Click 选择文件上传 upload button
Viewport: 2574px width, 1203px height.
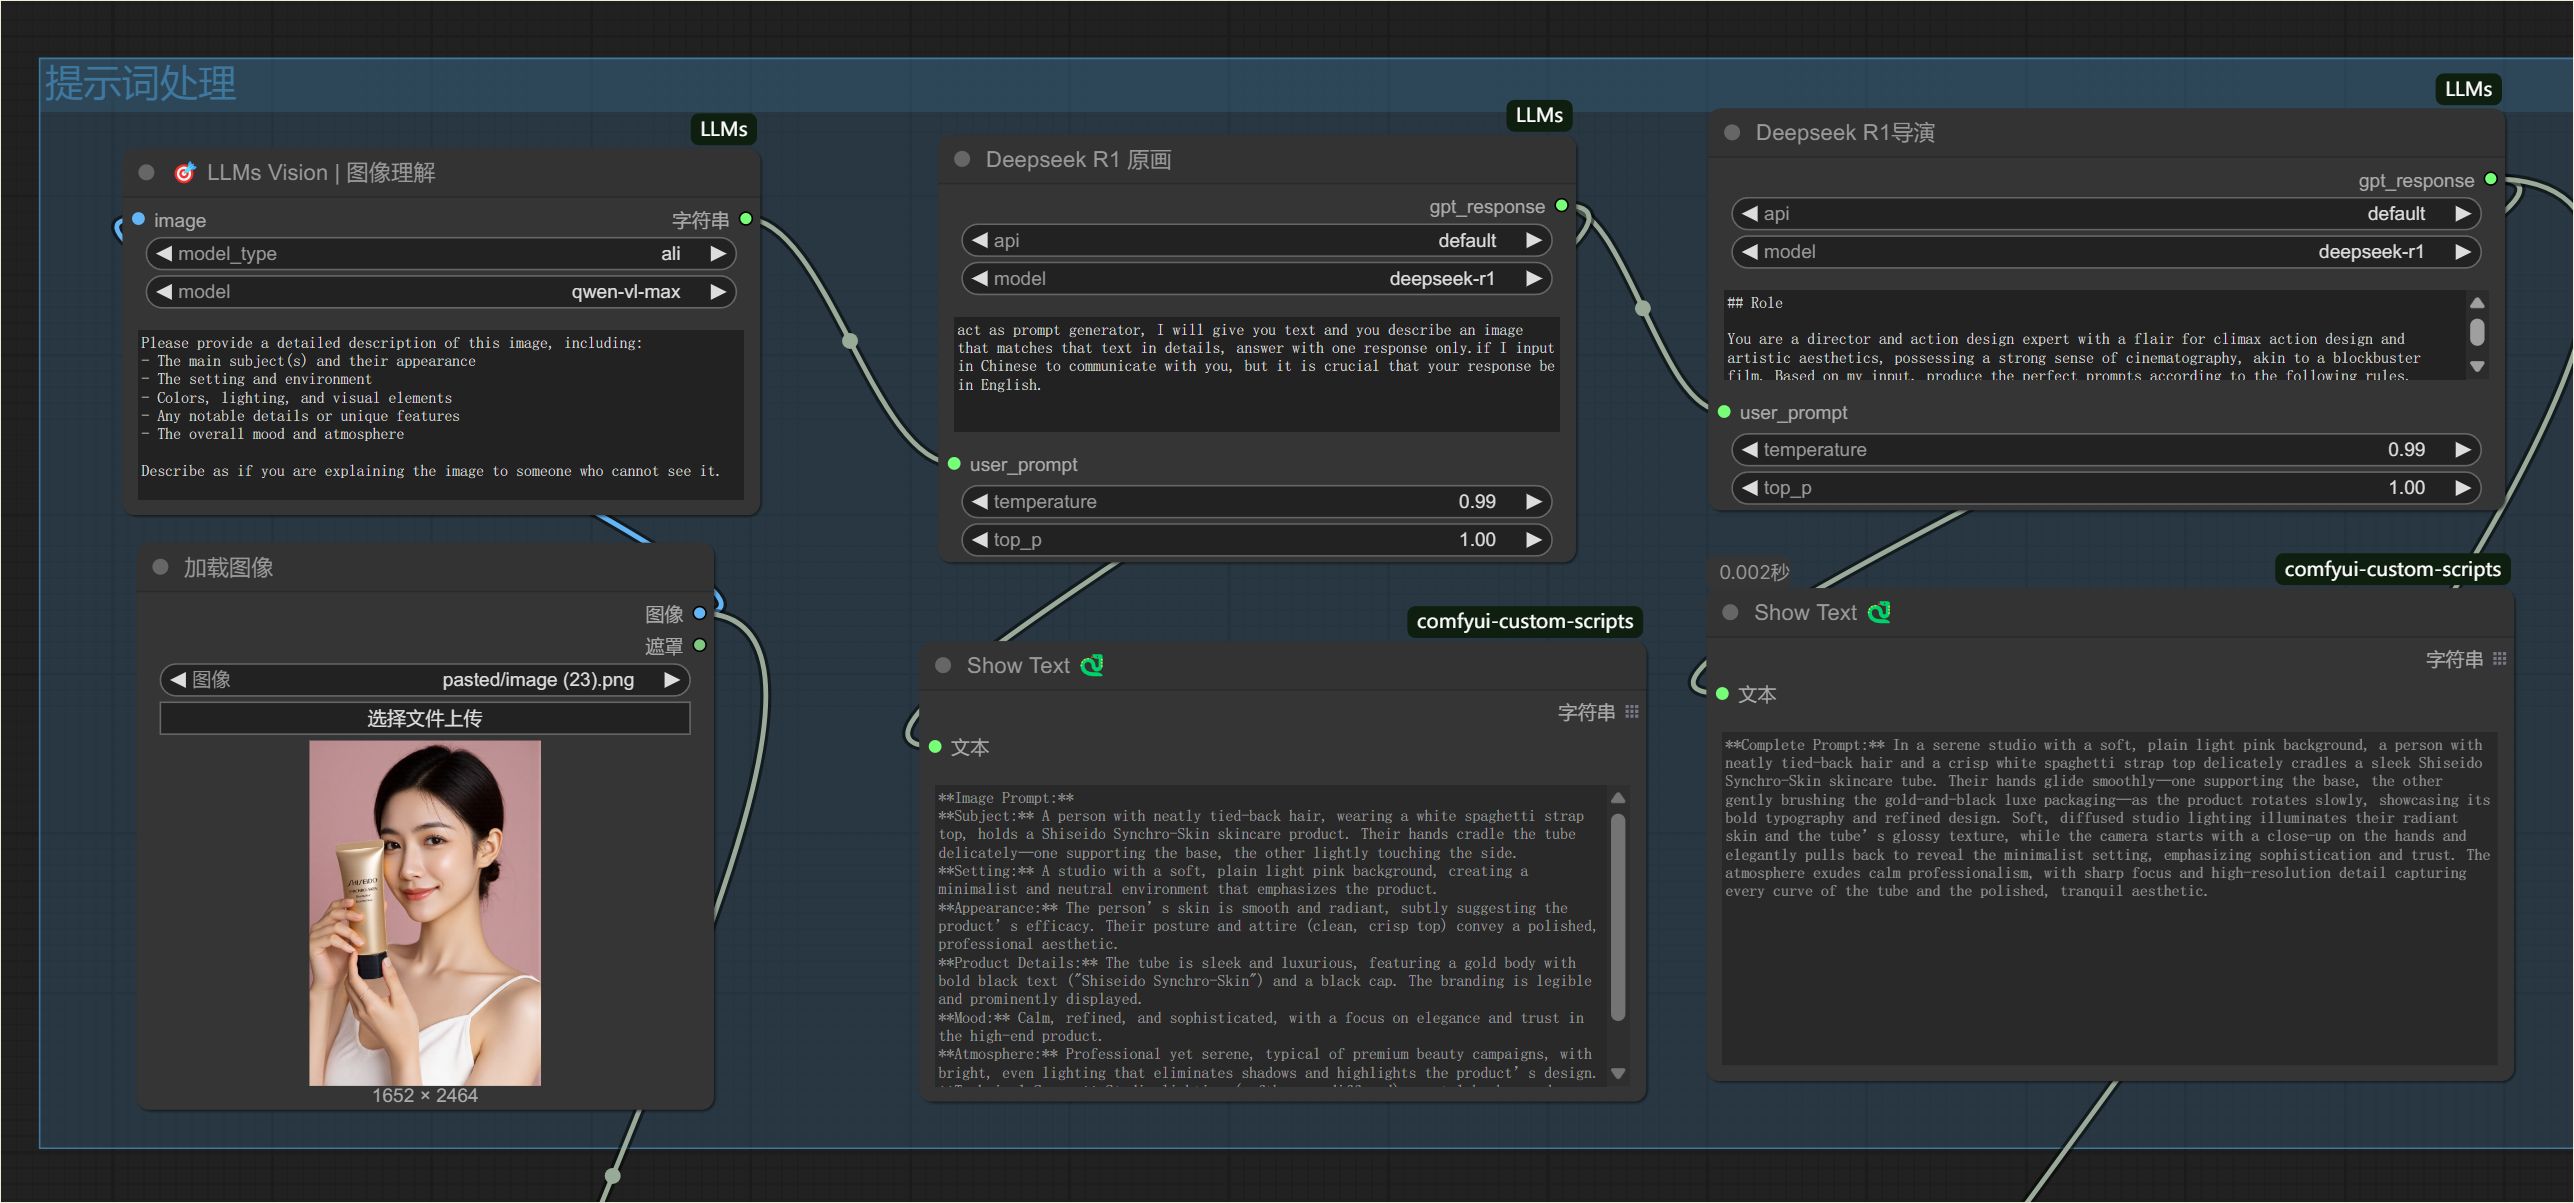(425, 718)
